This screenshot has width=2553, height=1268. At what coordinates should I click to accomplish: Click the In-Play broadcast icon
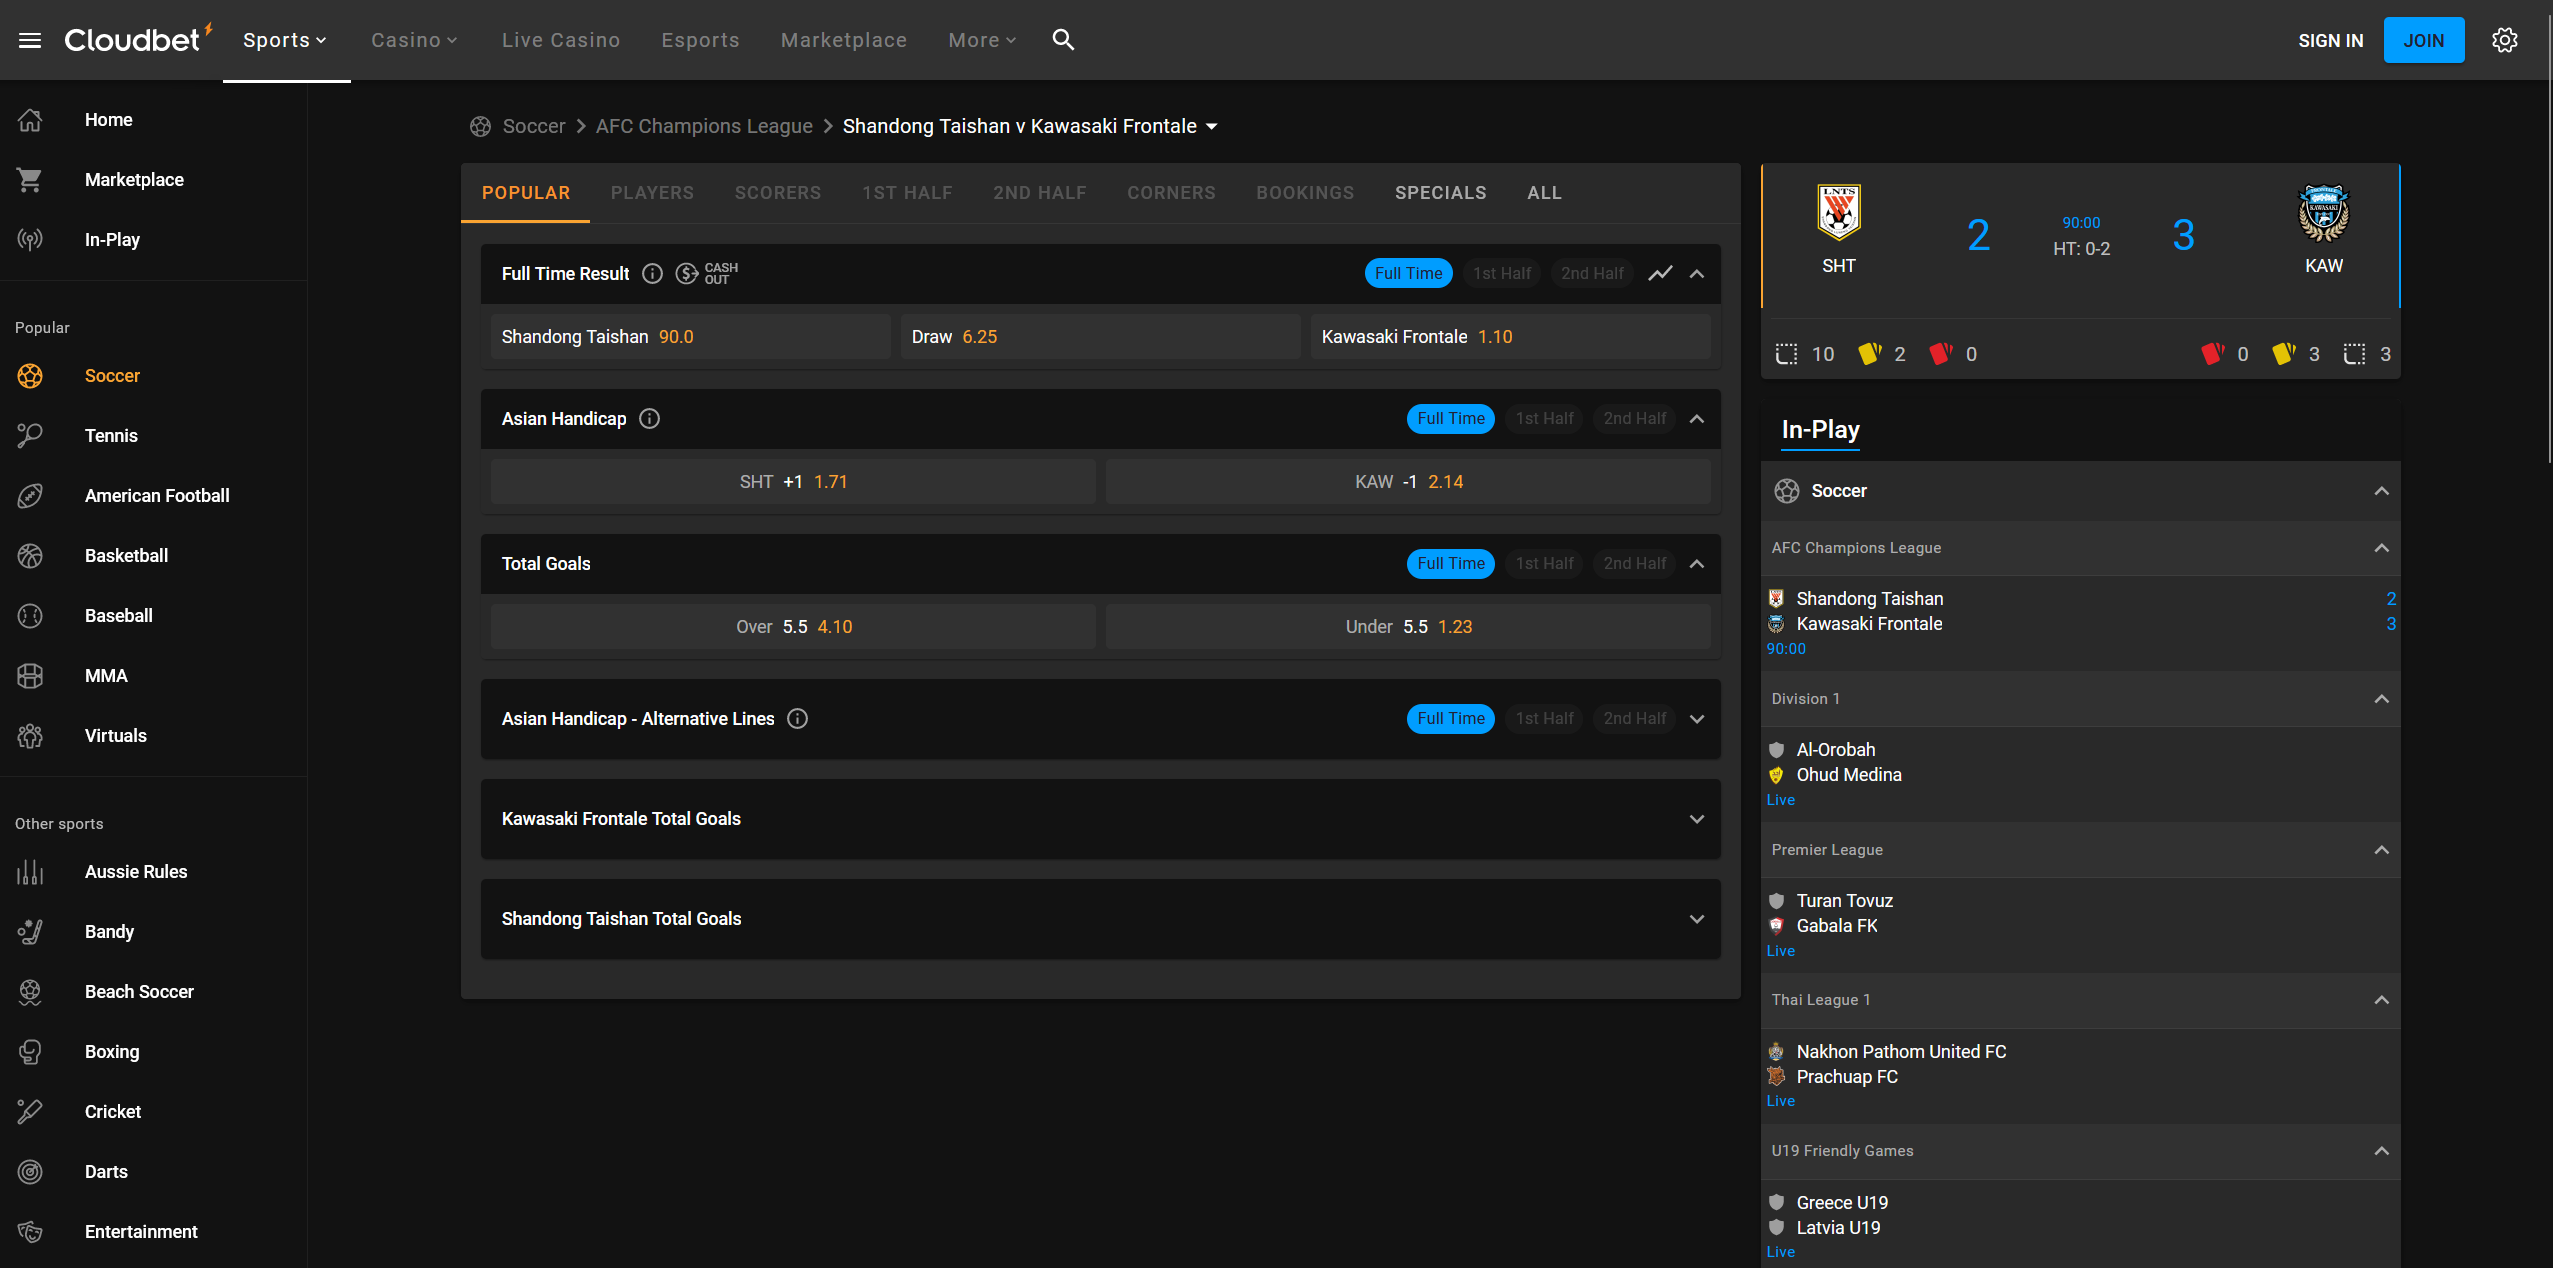click(x=30, y=240)
